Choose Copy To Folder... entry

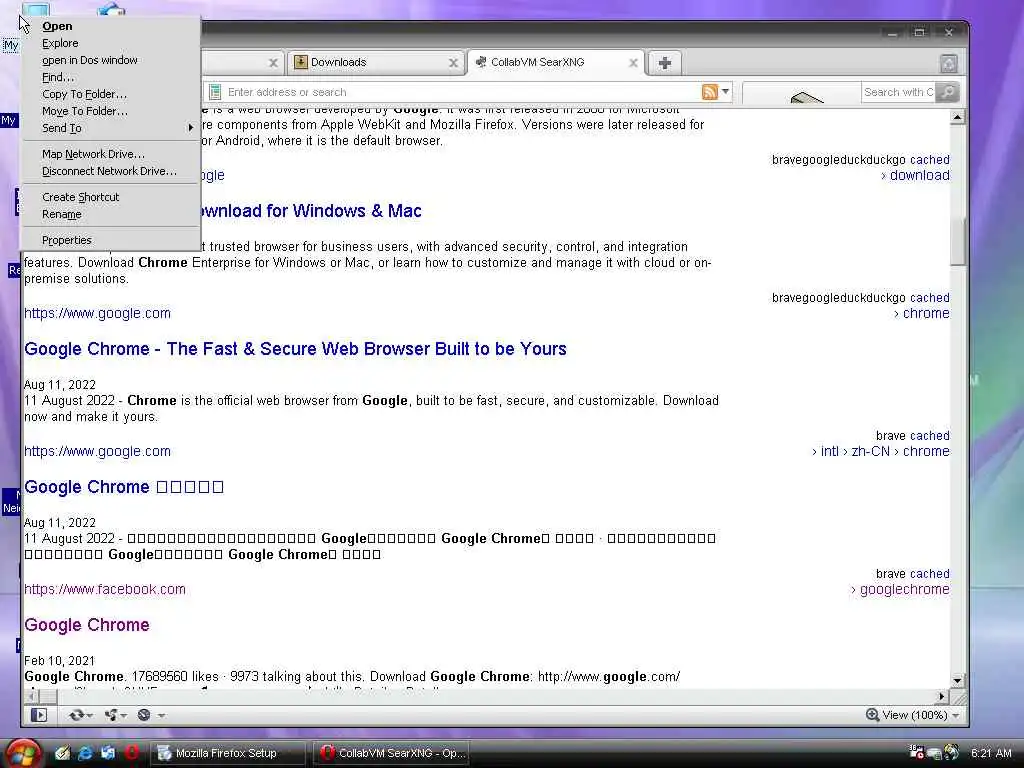(111, 94)
